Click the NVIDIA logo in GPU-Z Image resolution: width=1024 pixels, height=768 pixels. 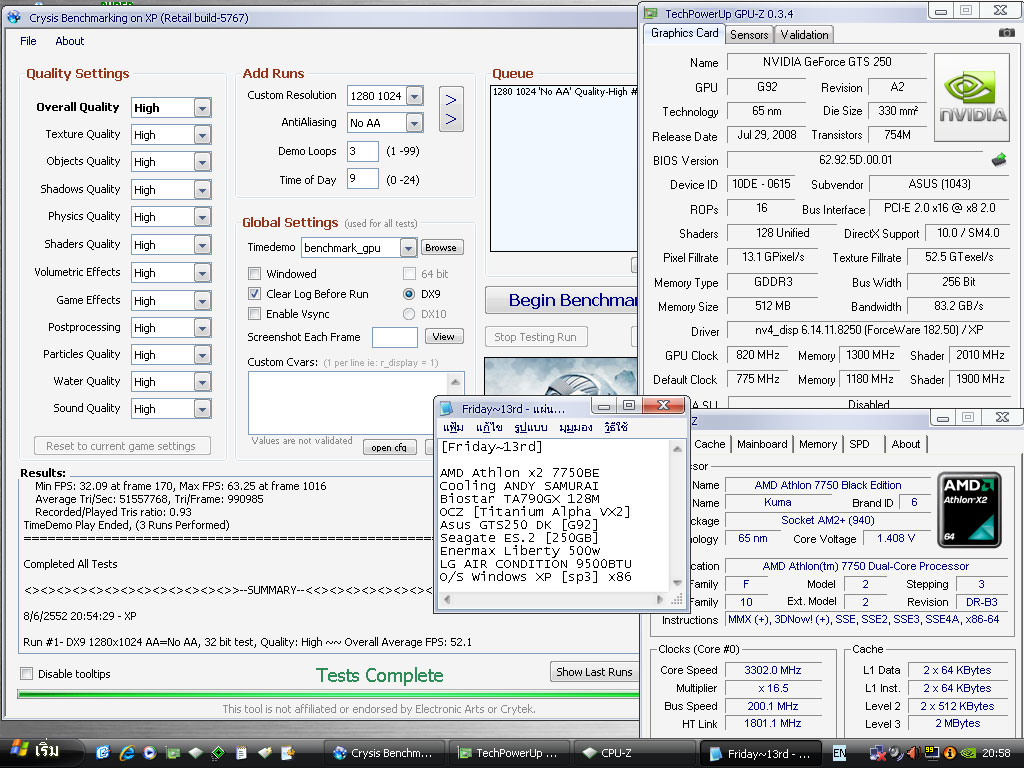coord(972,97)
